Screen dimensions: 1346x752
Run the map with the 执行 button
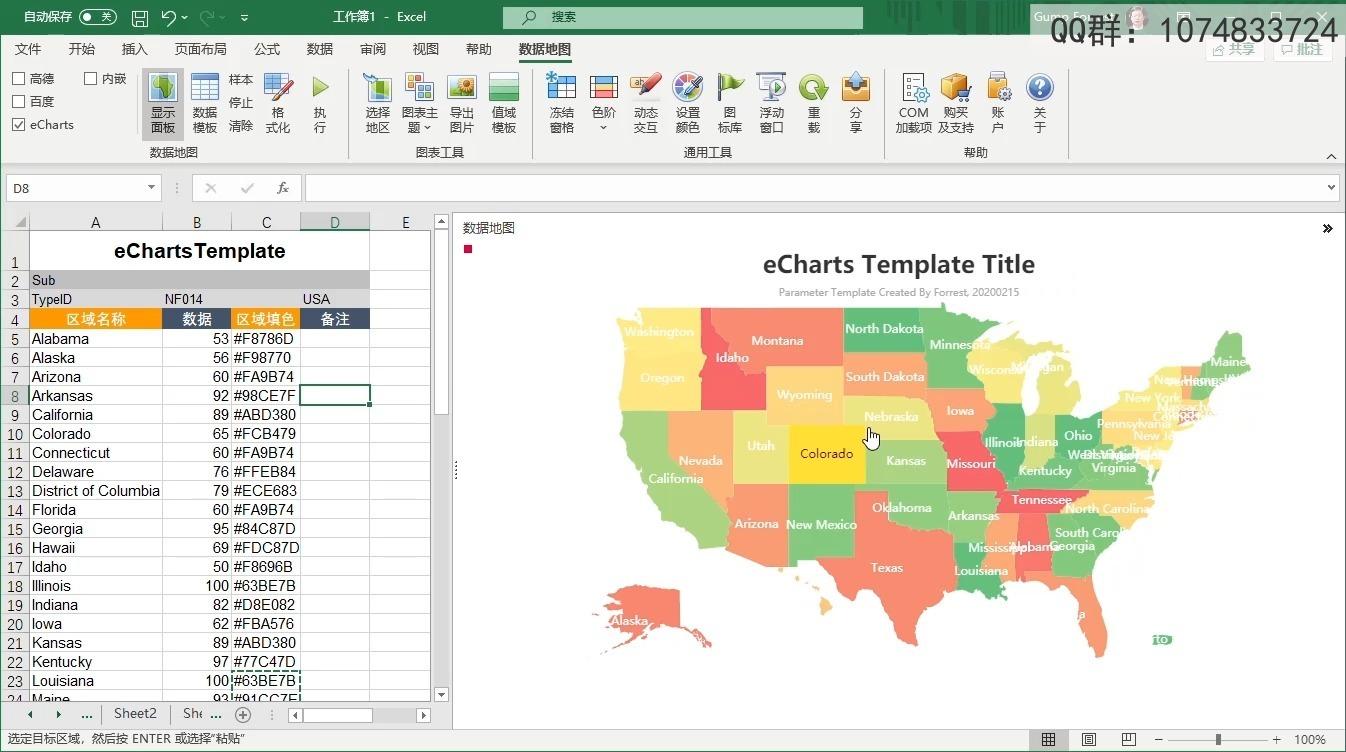(320, 103)
